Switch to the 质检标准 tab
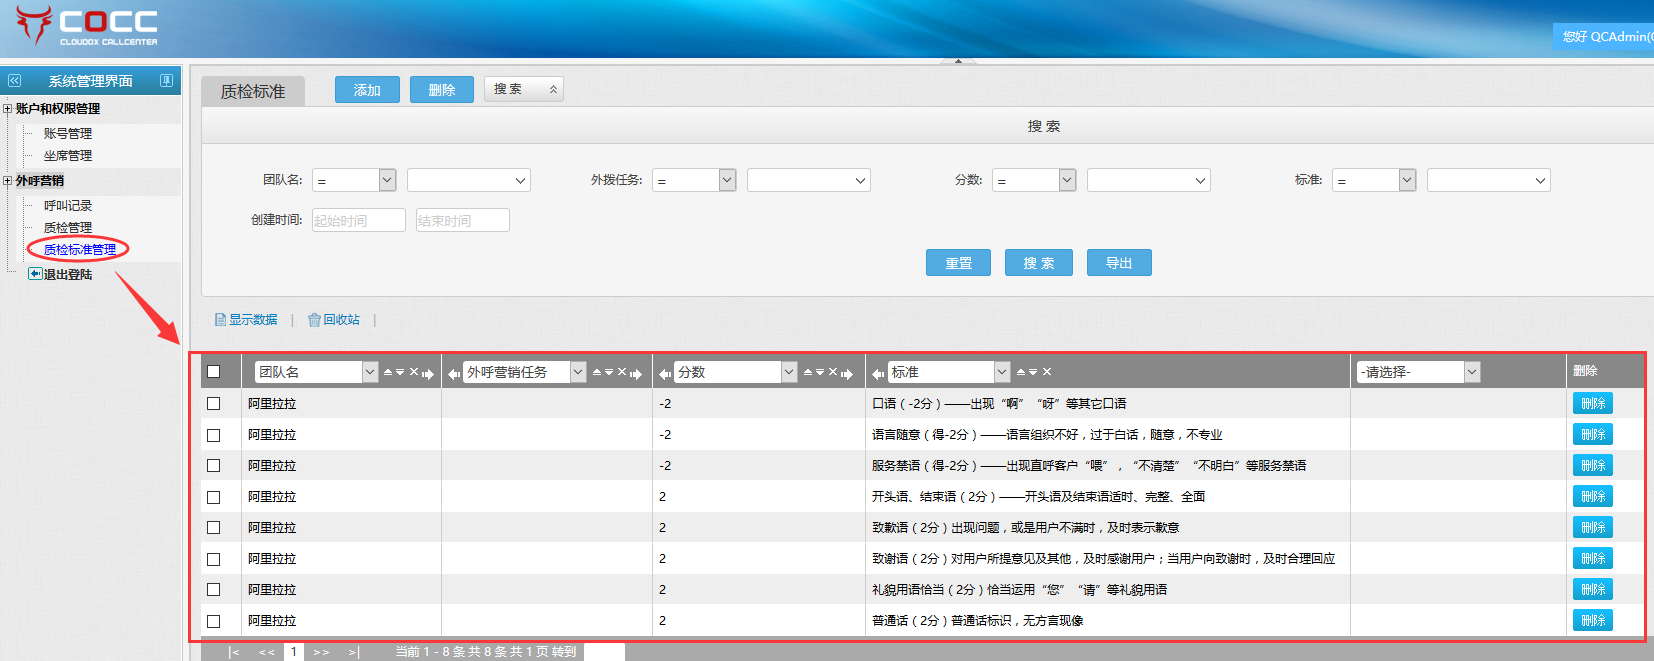The height and width of the screenshot is (661, 1654). tap(253, 91)
